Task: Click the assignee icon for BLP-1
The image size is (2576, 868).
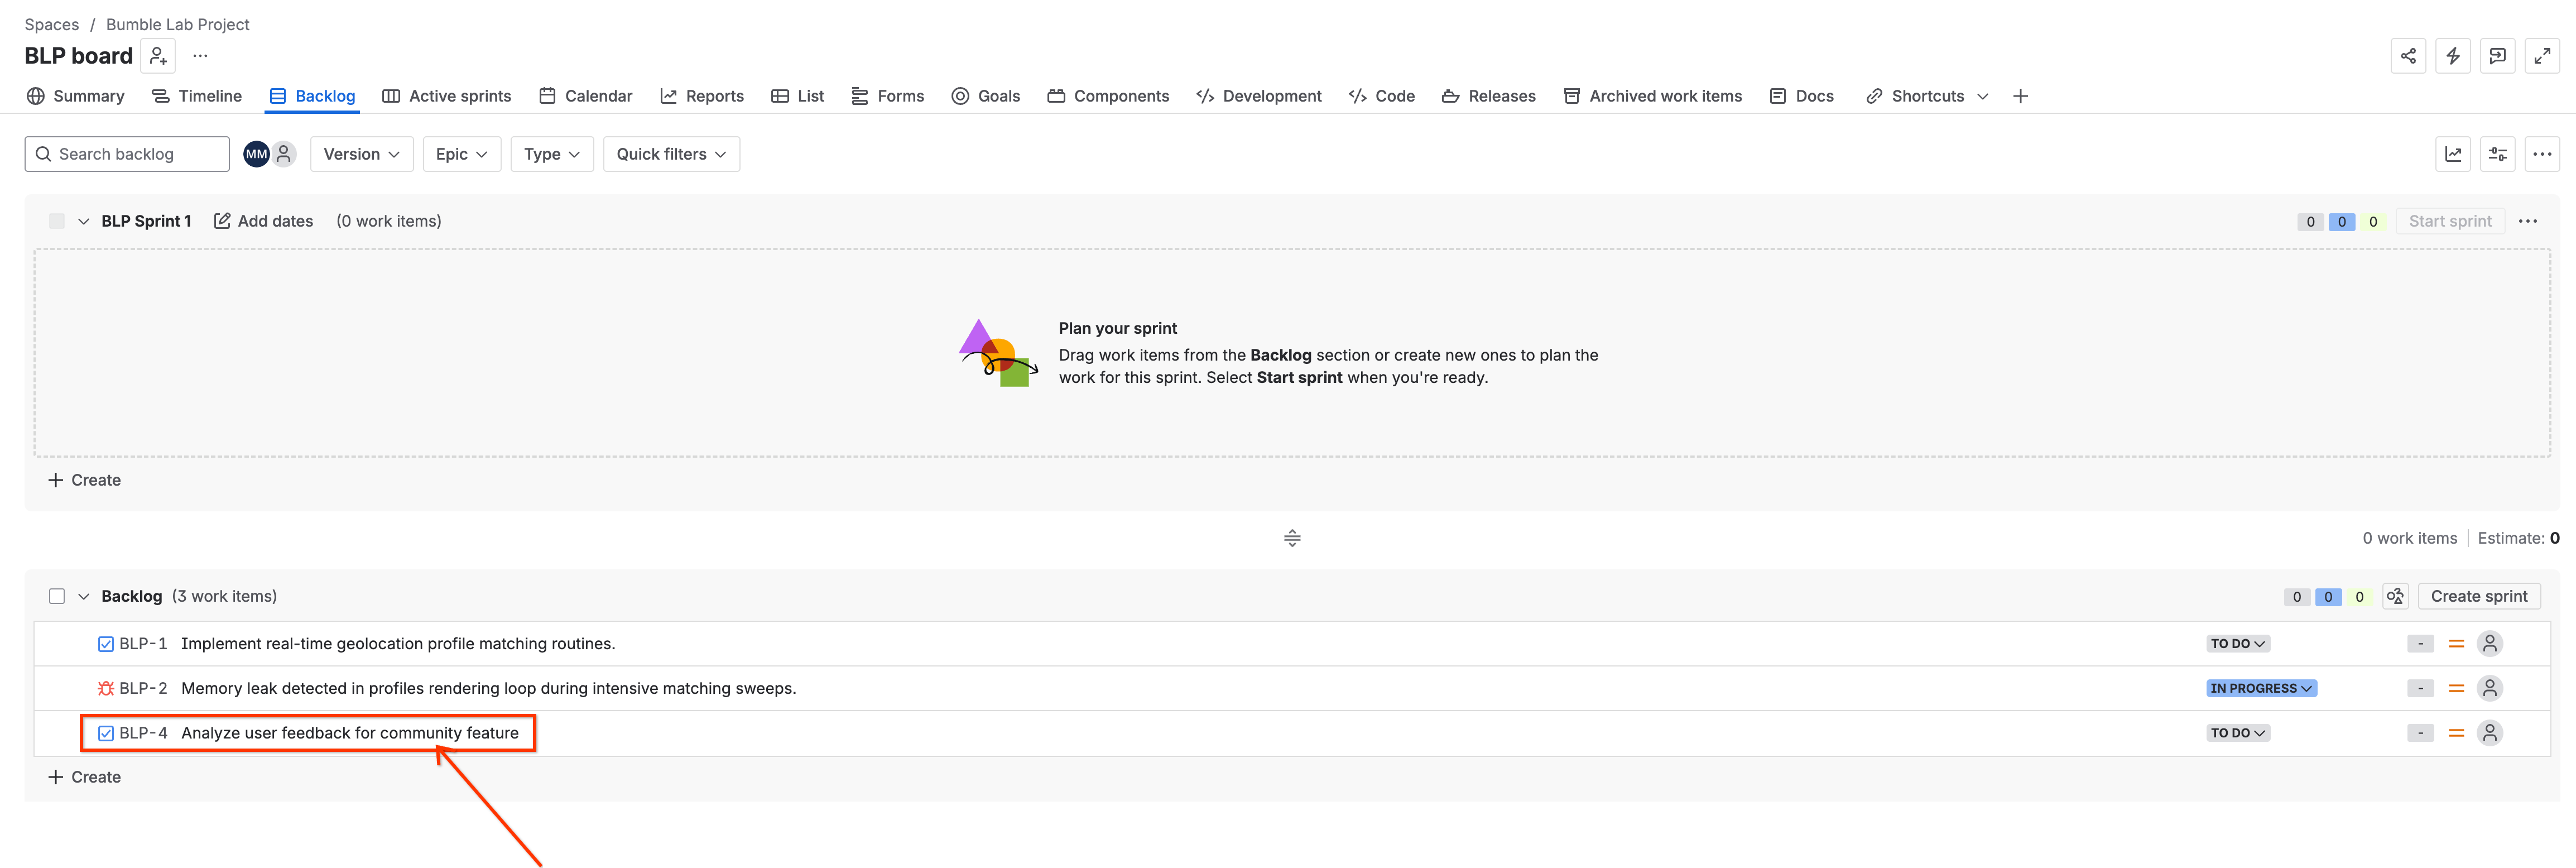Action: coord(2489,644)
